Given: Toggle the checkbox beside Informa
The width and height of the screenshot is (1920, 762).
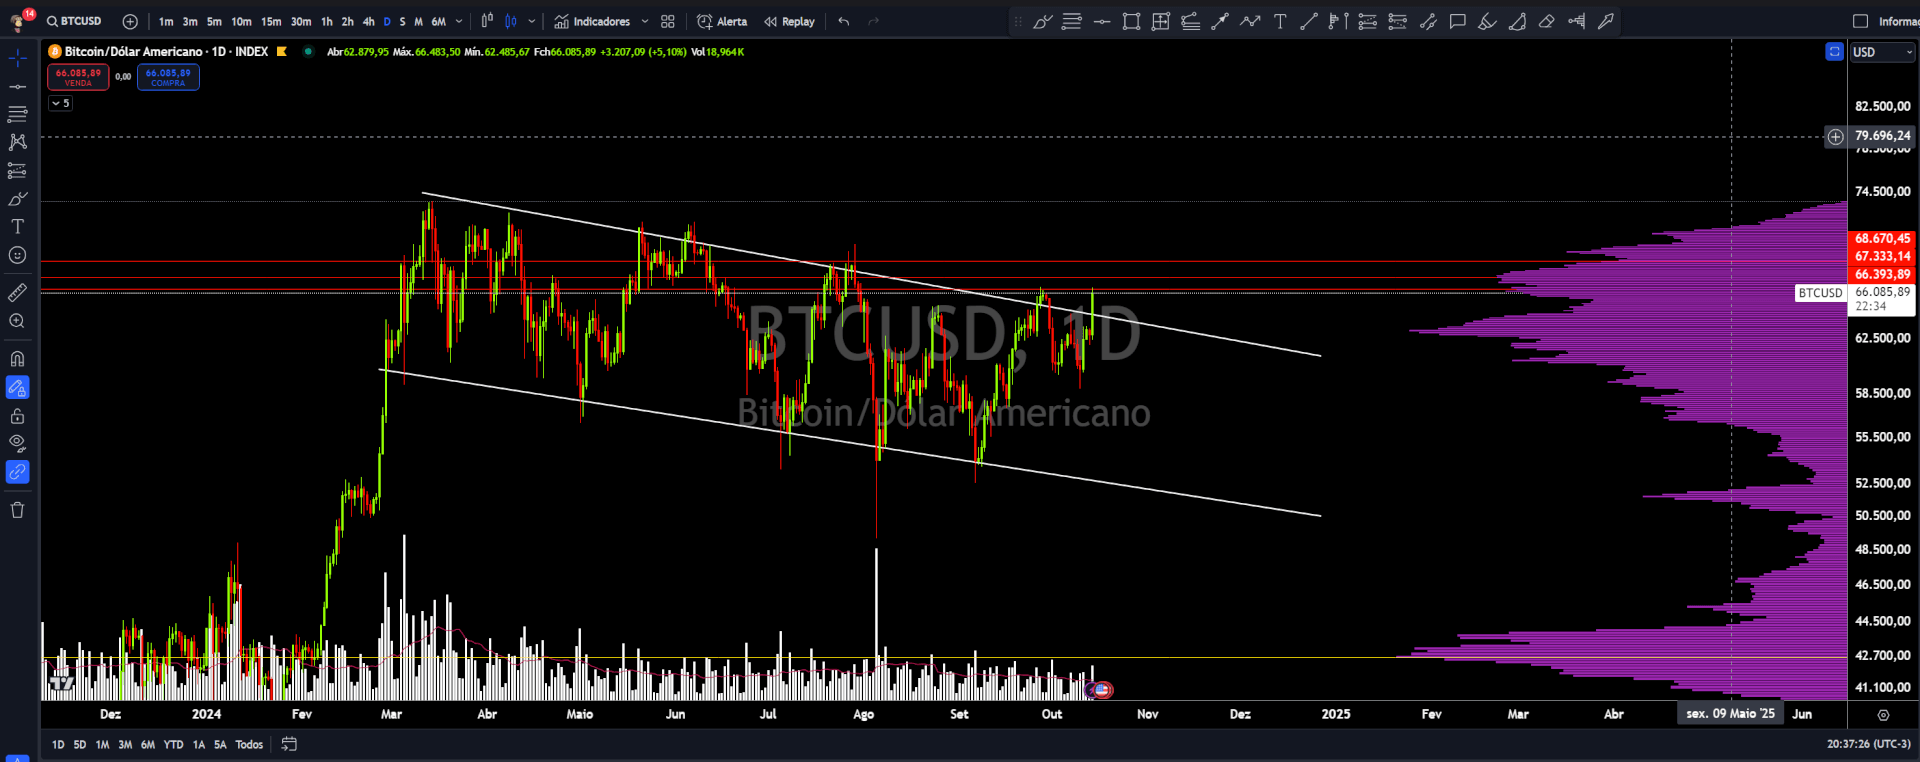Looking at the screenshot, I should [x=1860, y=21].
